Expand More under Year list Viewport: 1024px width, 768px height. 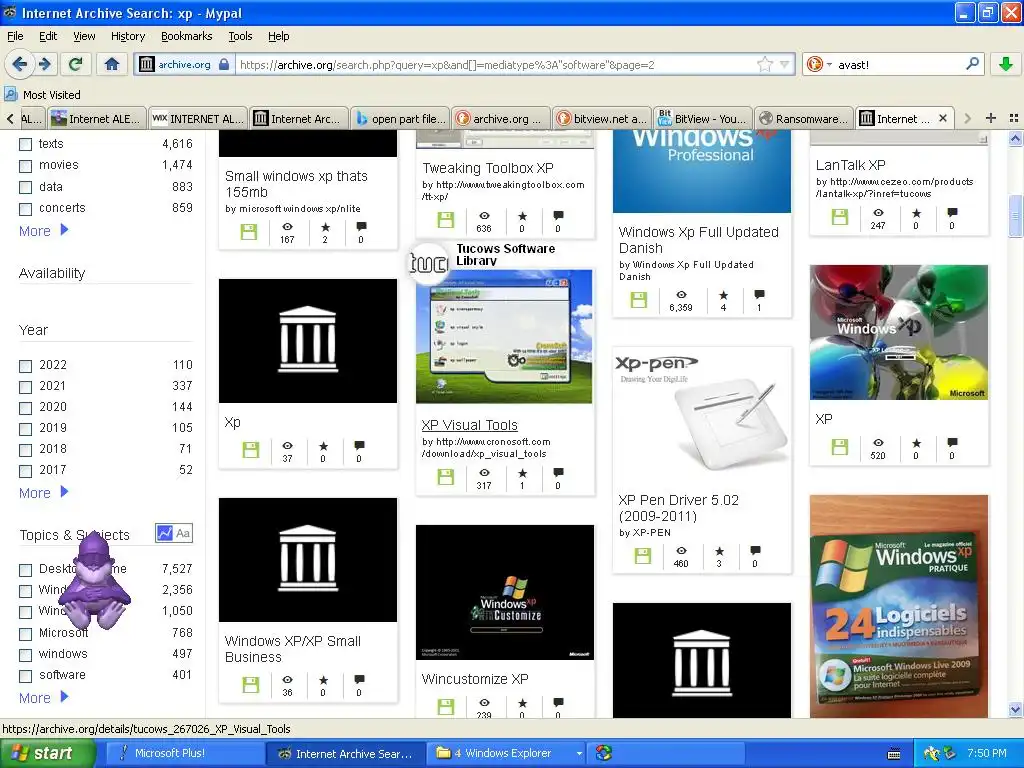pyautogui.click(x=44, y=492)
